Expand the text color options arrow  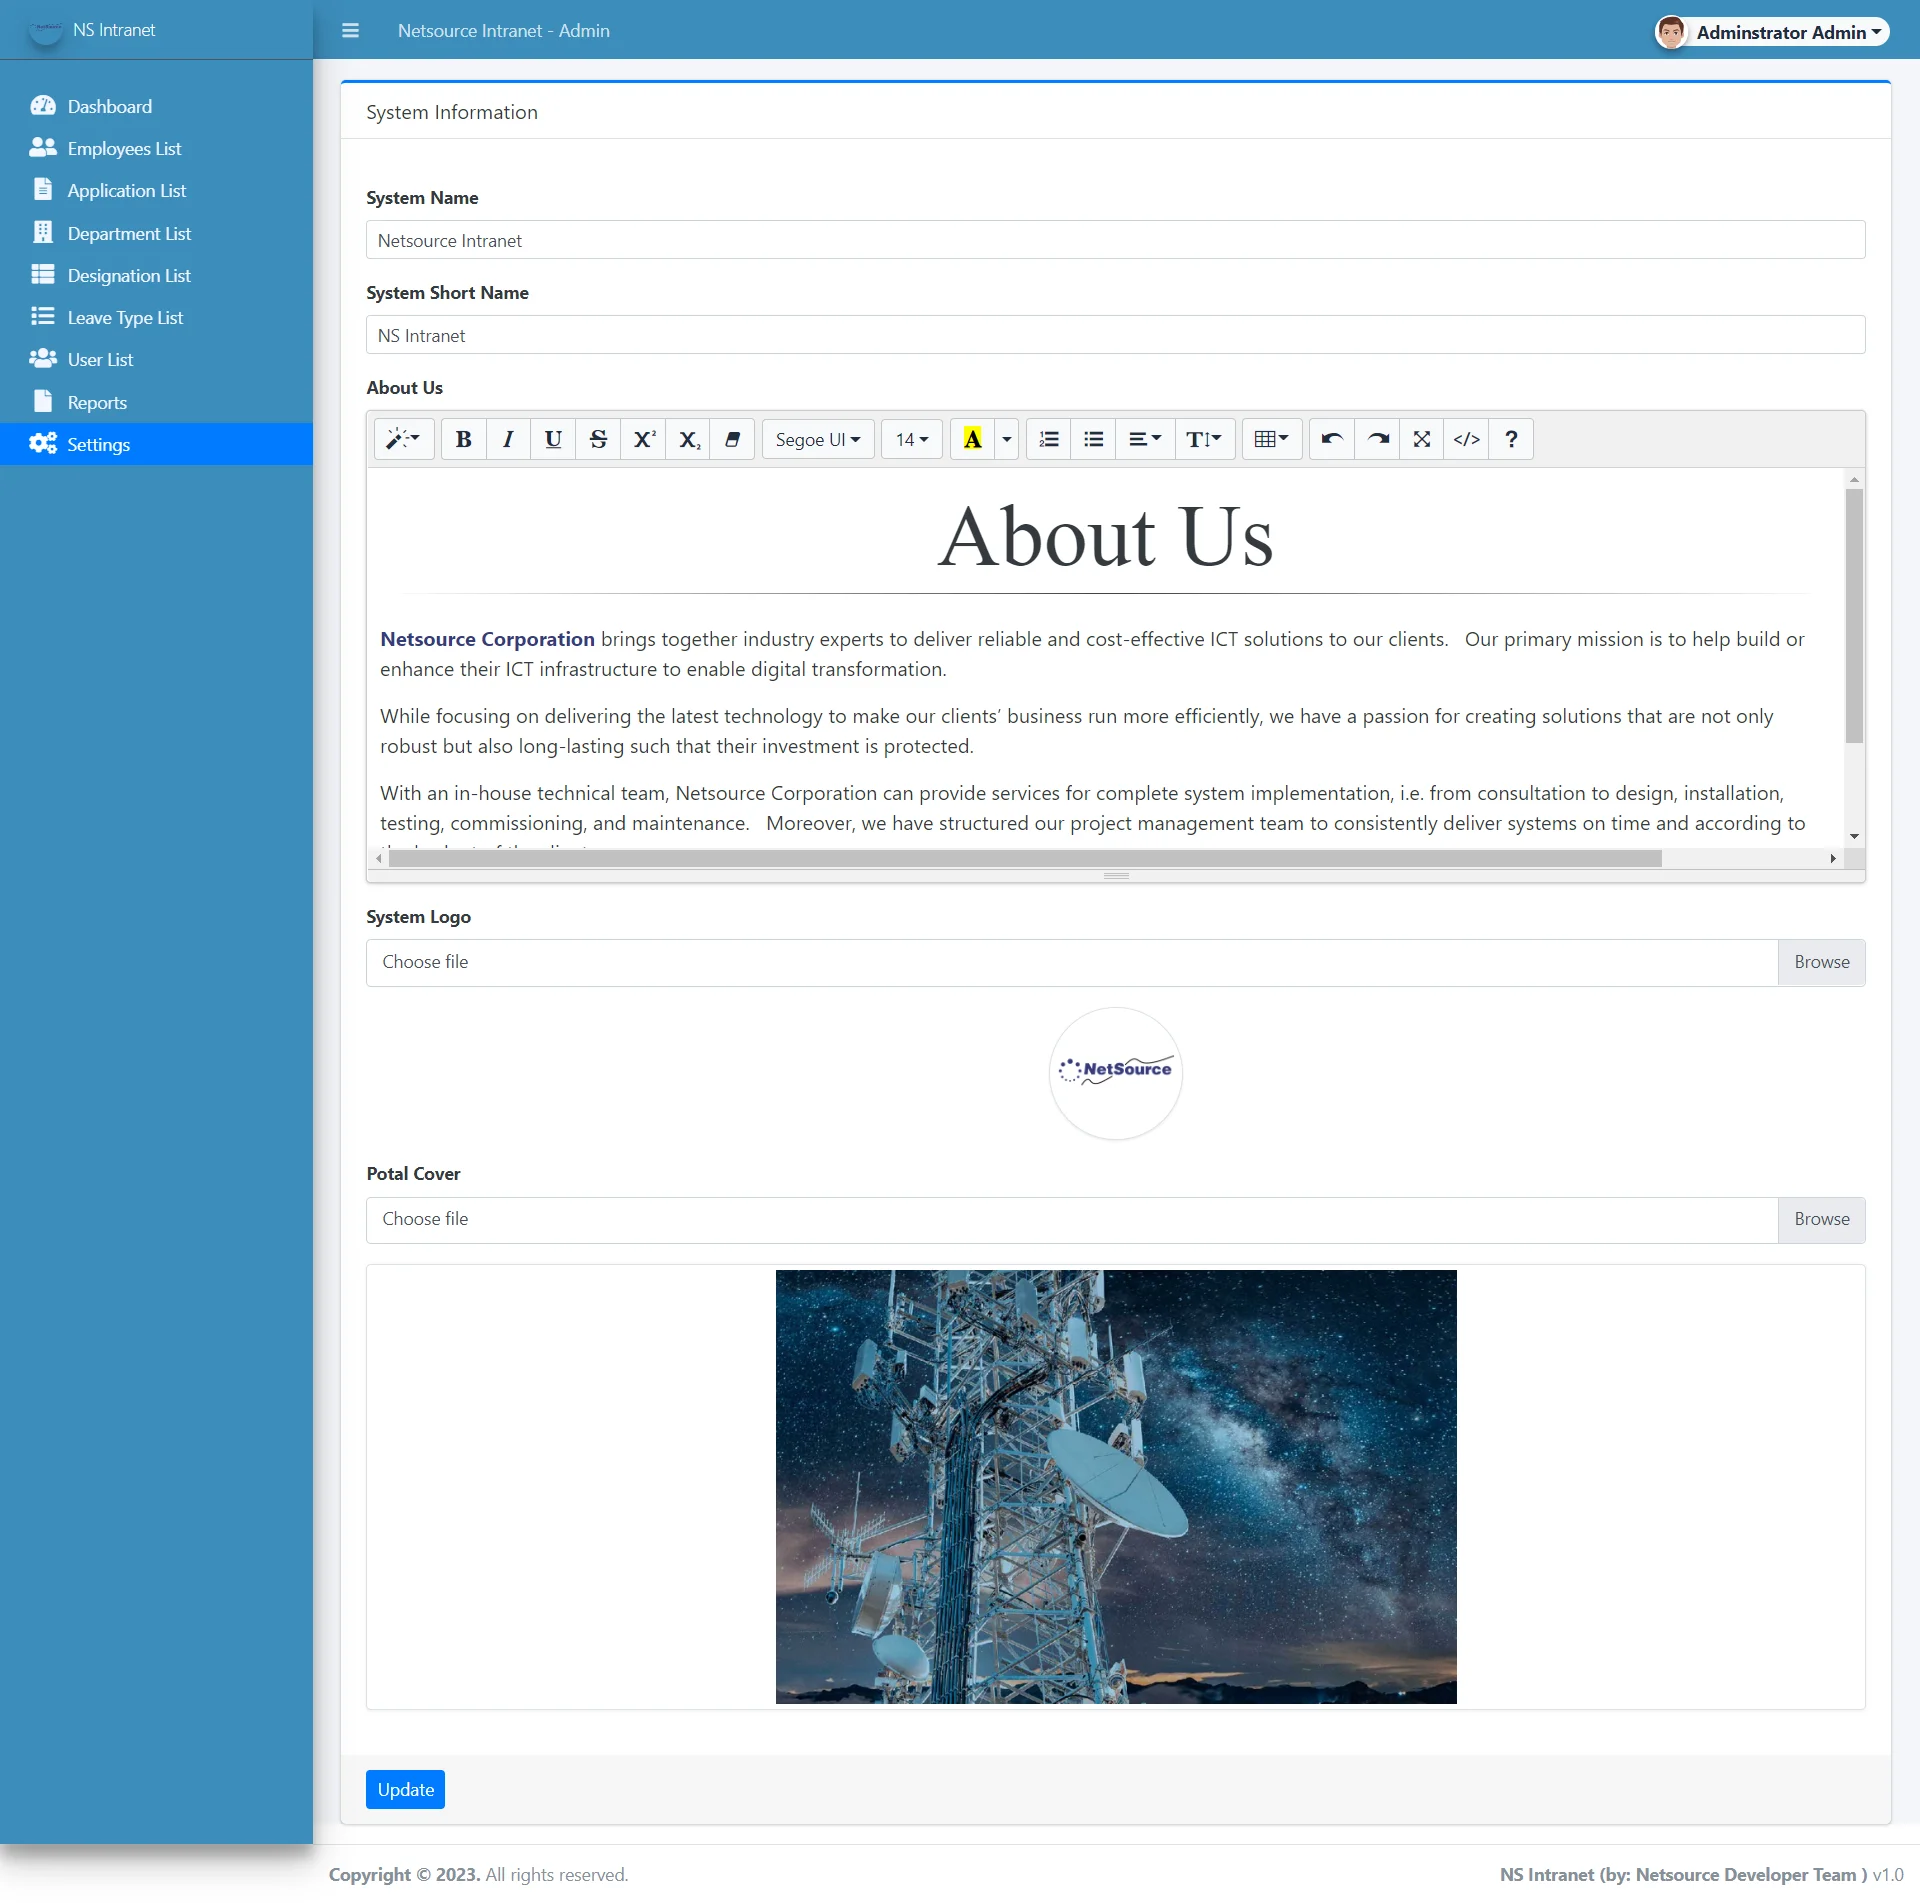pyautogui.click(x=1007, y=439)
